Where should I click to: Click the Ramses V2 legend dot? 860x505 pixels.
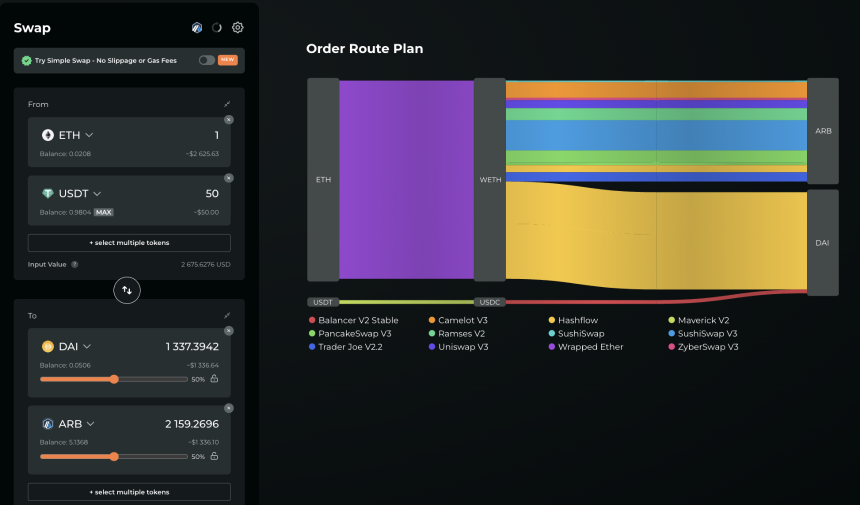(x=432, y=333)
